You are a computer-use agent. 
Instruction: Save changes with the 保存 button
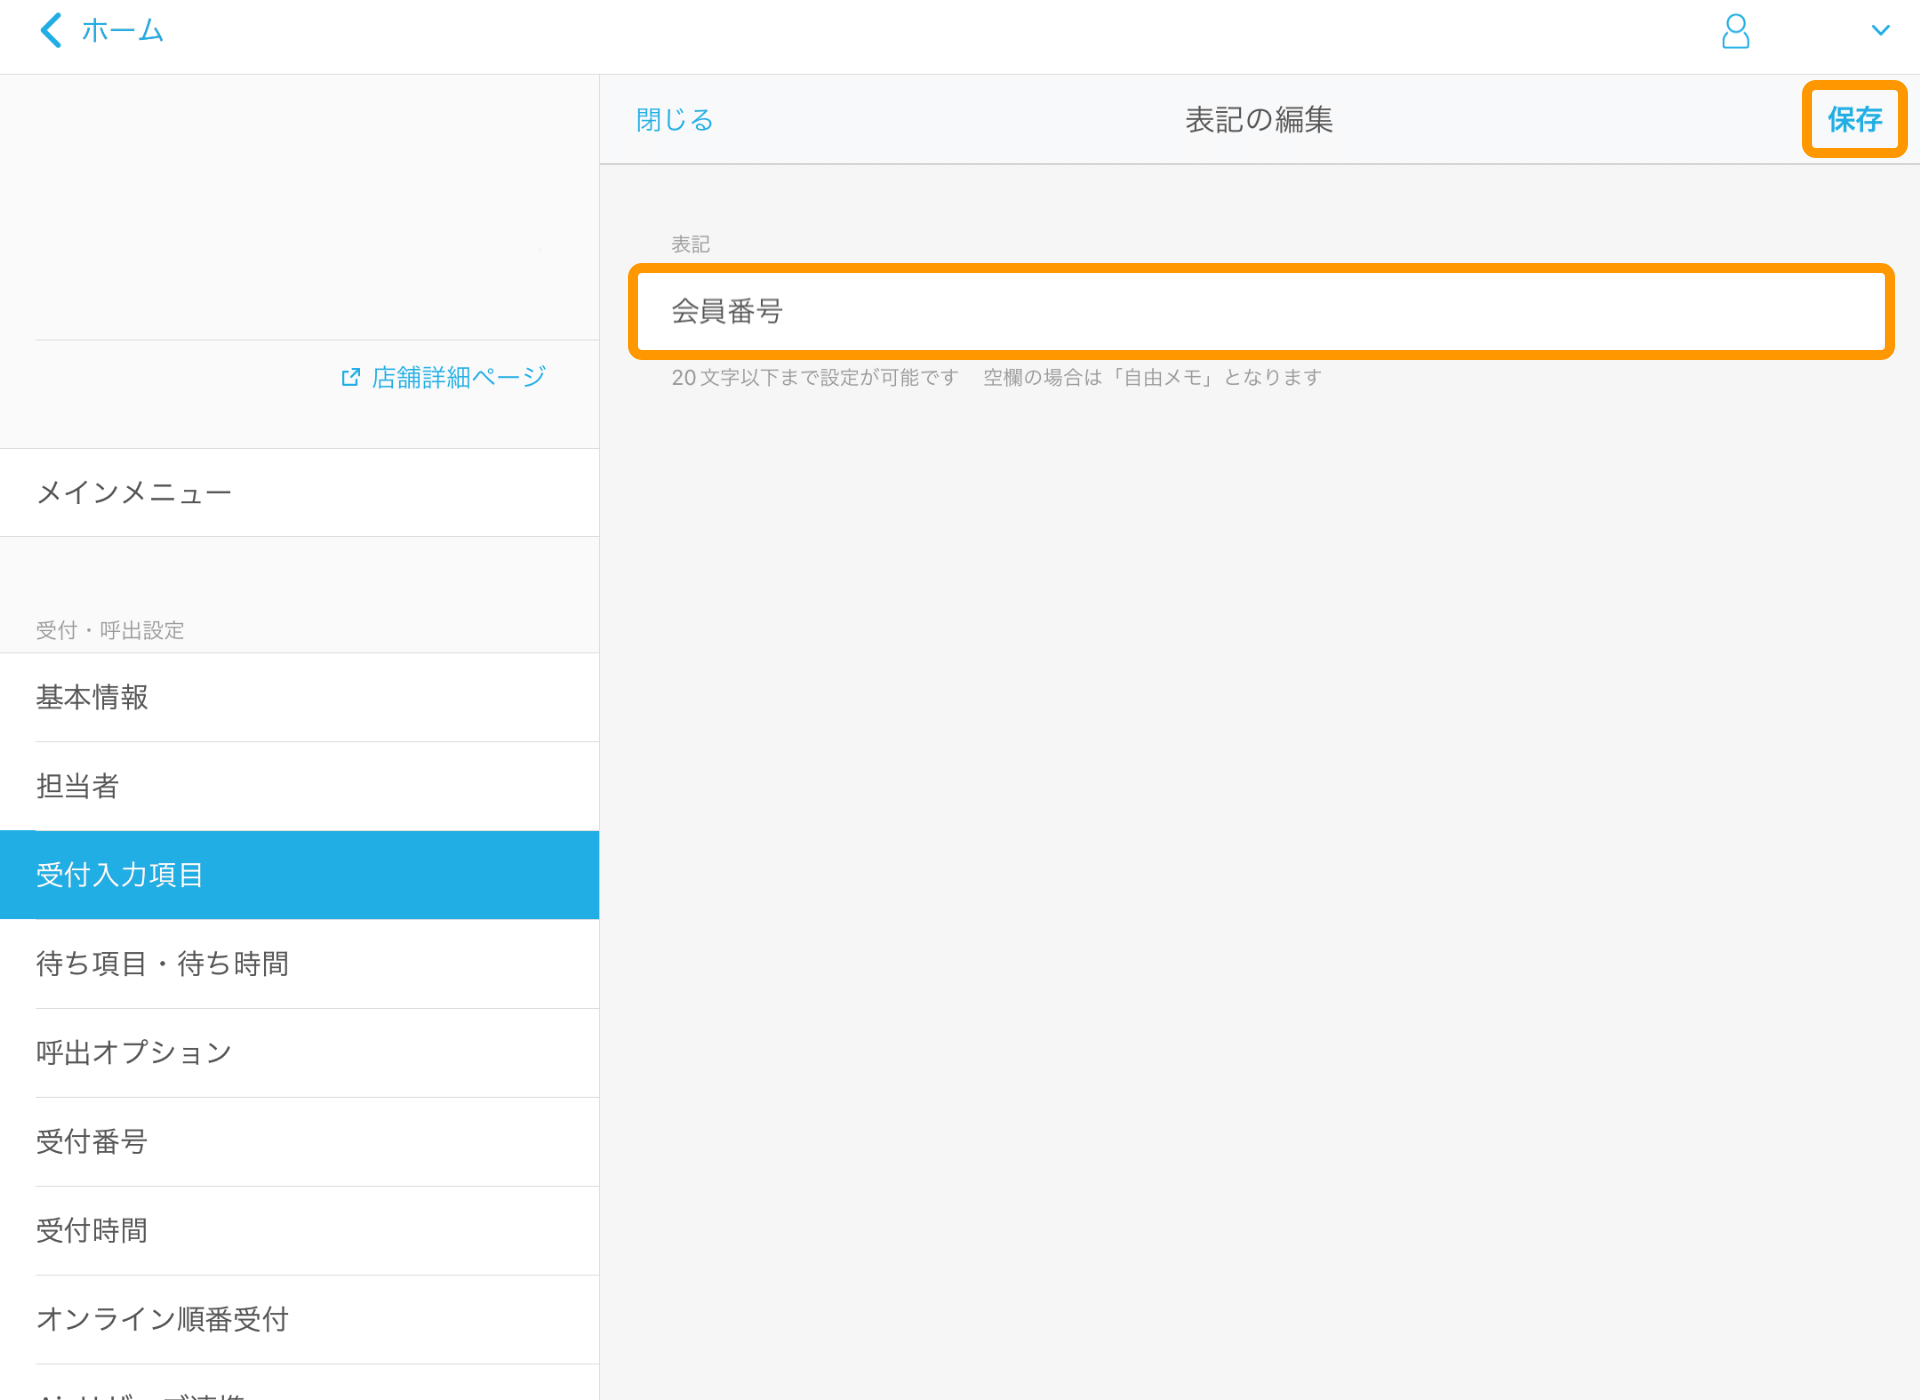[1854, 119]
